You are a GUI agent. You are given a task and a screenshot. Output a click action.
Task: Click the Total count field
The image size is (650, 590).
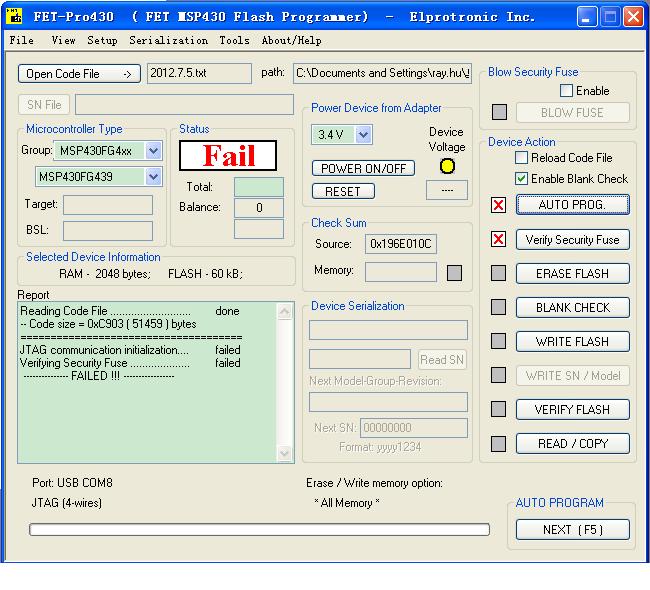[259, 187]
